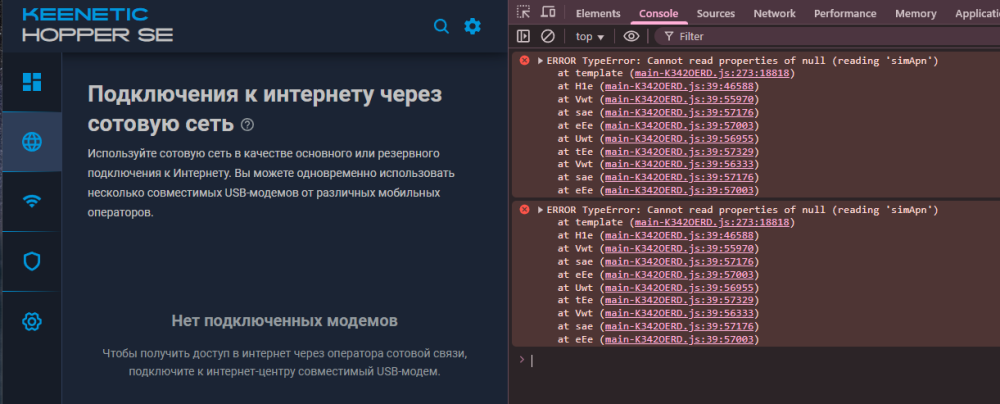
Task: Open second error's H1e 39:46588 source link
Action: coord(679,236)
